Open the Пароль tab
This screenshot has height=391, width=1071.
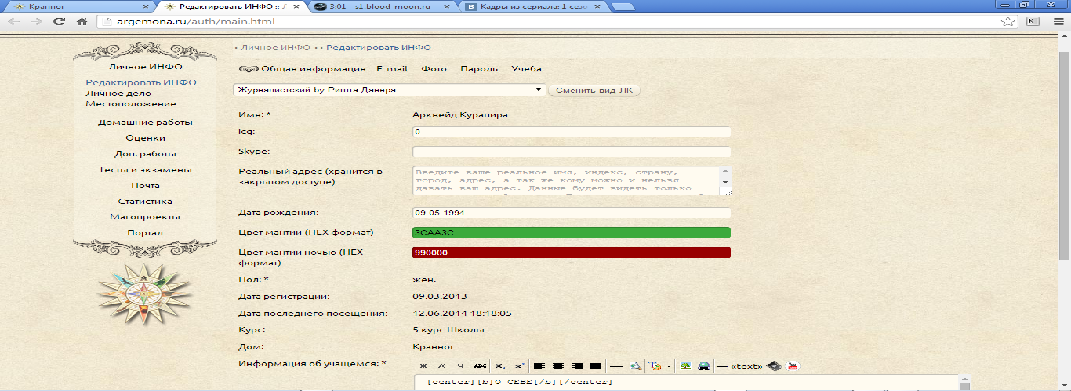479,69
